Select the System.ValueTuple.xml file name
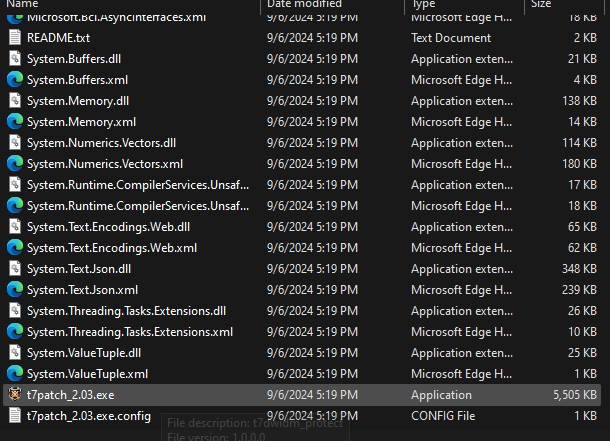The image size is (610, 441). pos(88,373)
